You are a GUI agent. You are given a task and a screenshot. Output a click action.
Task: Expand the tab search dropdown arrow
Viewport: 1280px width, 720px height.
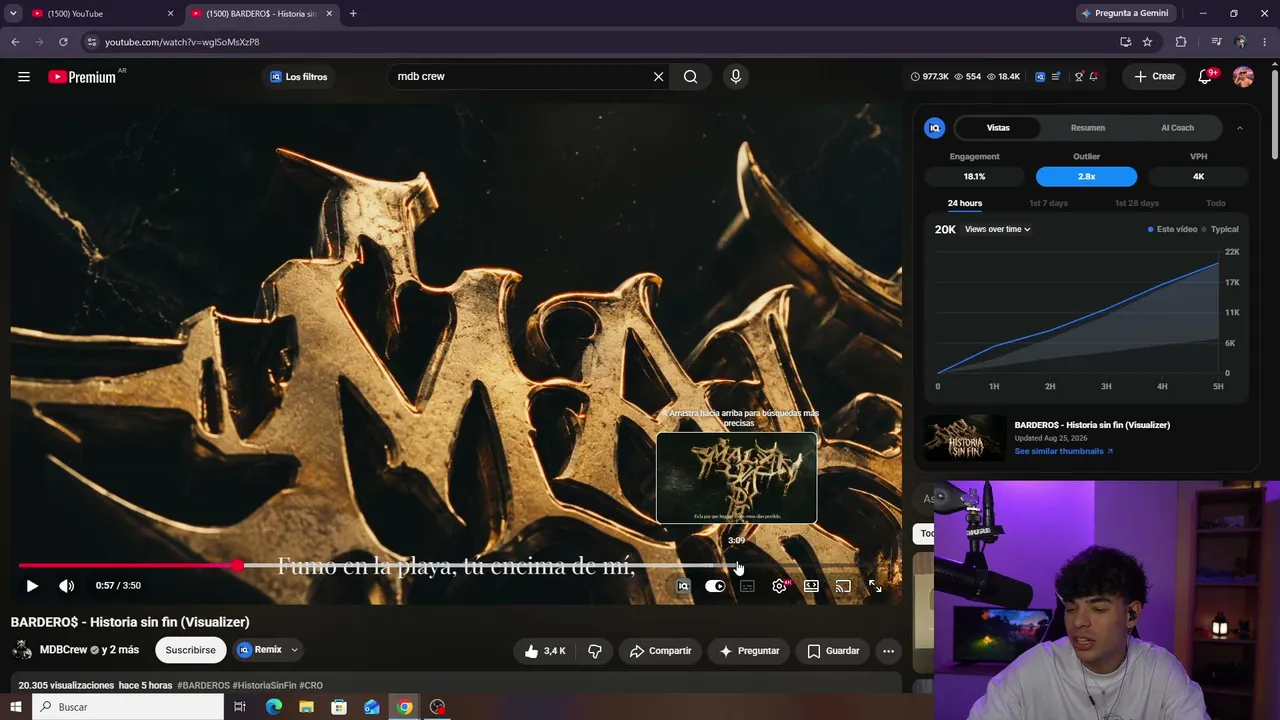12,14
